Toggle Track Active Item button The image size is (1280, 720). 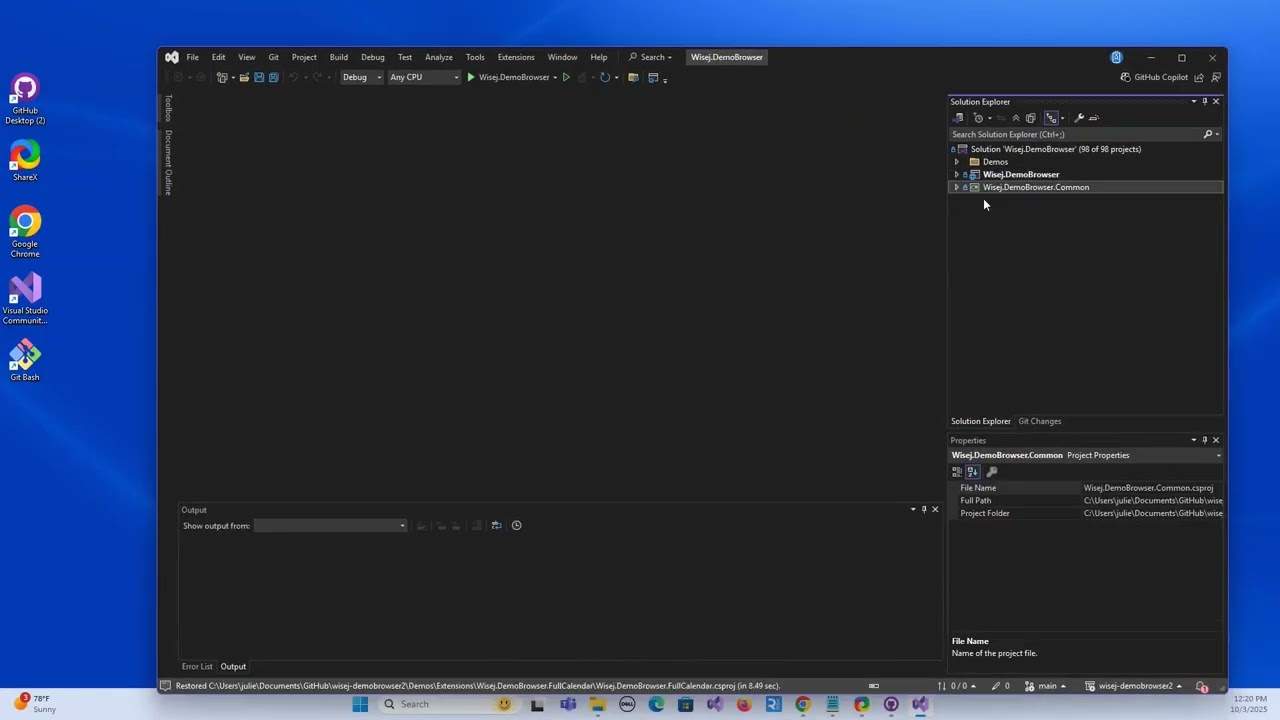[x=1051, y=118]
